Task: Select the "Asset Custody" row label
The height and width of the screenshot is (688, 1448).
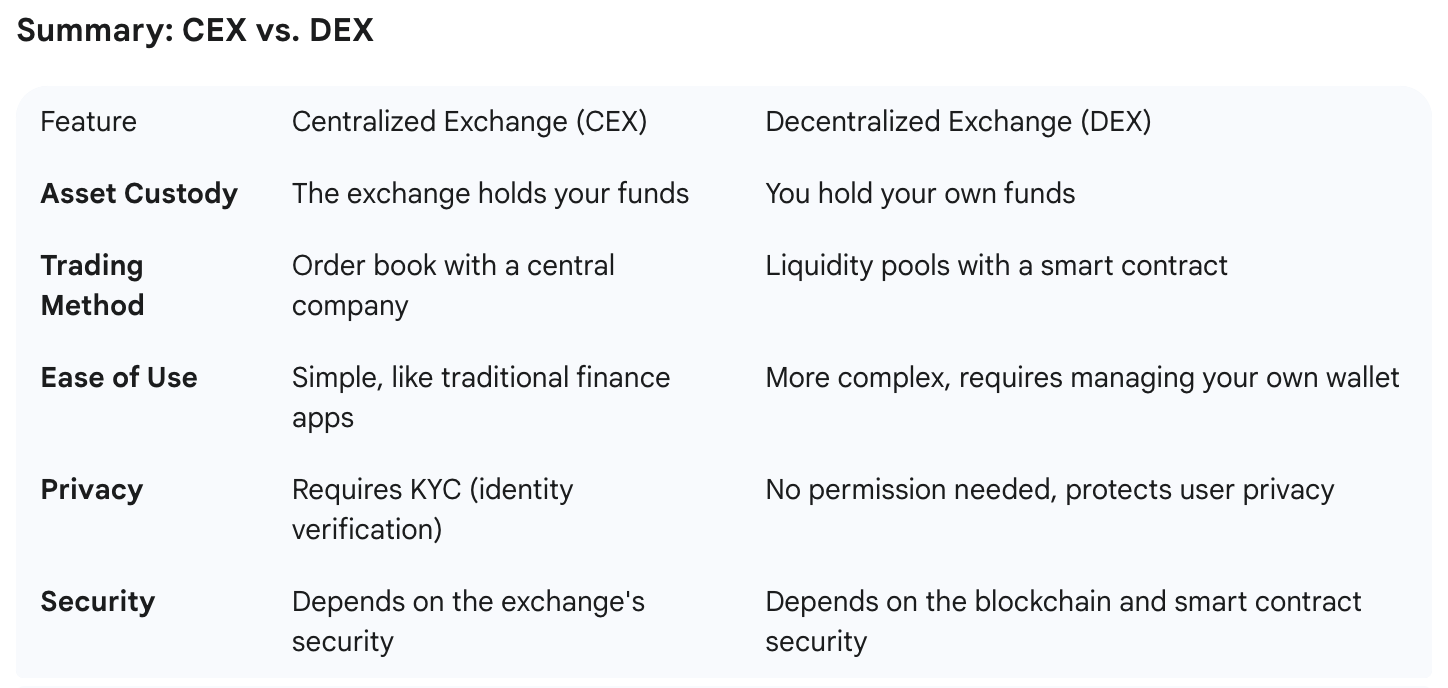Action: click(139, 194)
